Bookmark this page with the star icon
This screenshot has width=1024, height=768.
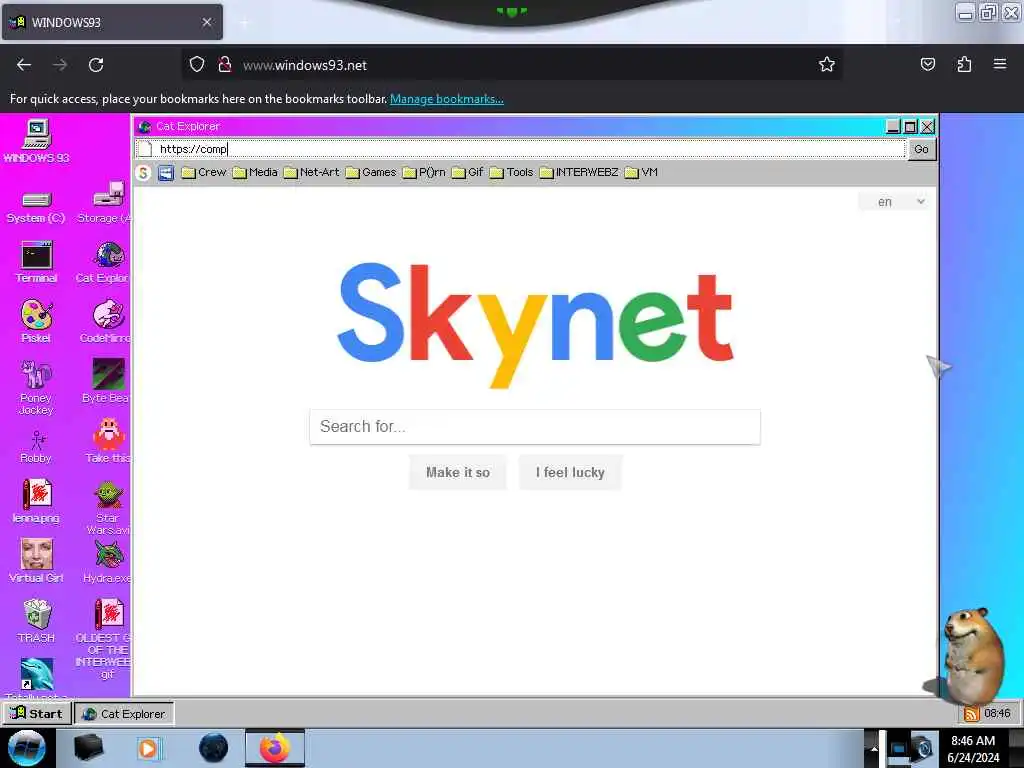point(827,64)
